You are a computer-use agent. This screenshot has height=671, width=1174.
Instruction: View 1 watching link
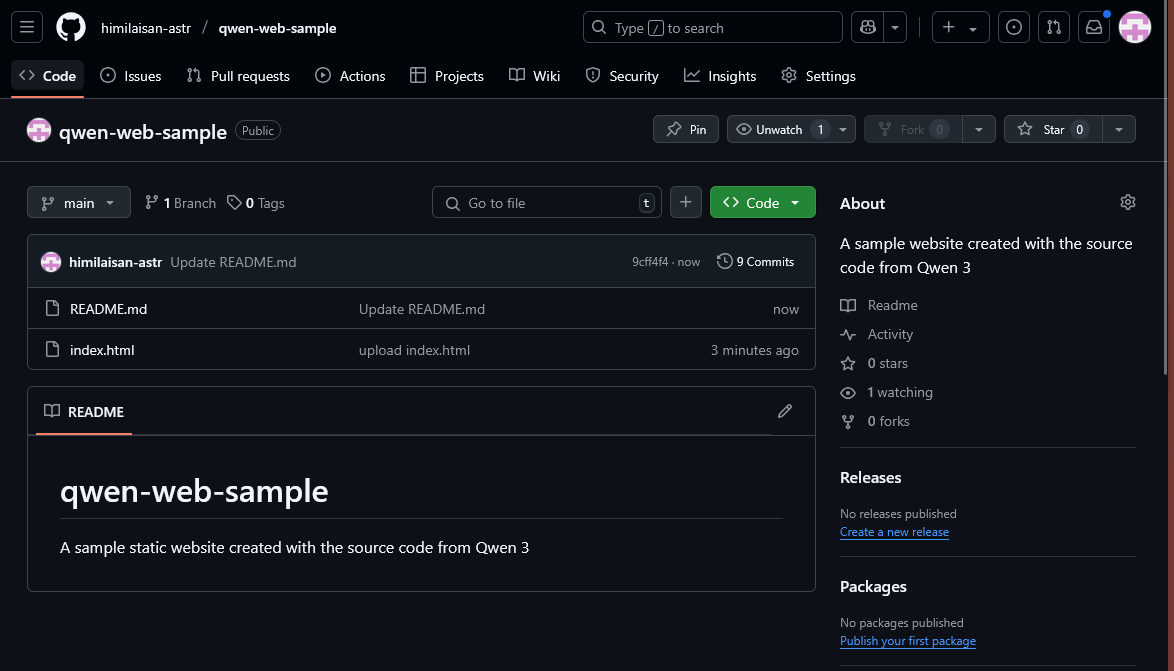click(x=886, y=392)
